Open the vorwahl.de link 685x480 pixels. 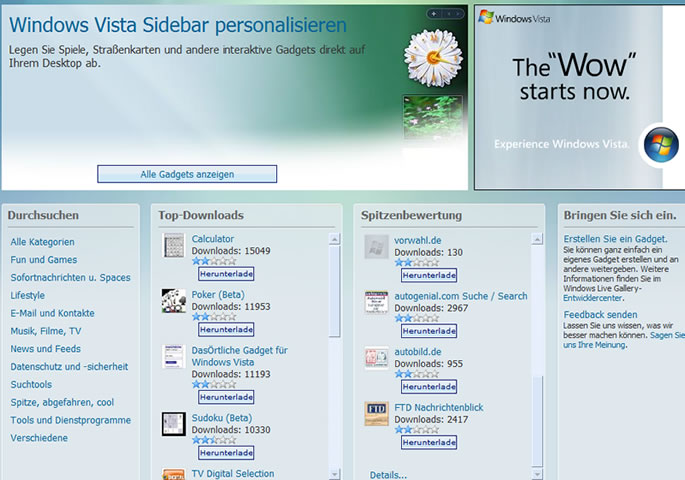pyautogui.click(x=418, y=240)
